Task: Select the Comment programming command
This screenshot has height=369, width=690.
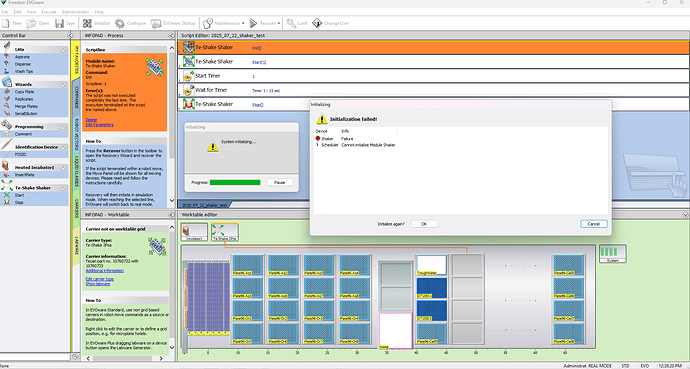Action: tap(23, 134)
